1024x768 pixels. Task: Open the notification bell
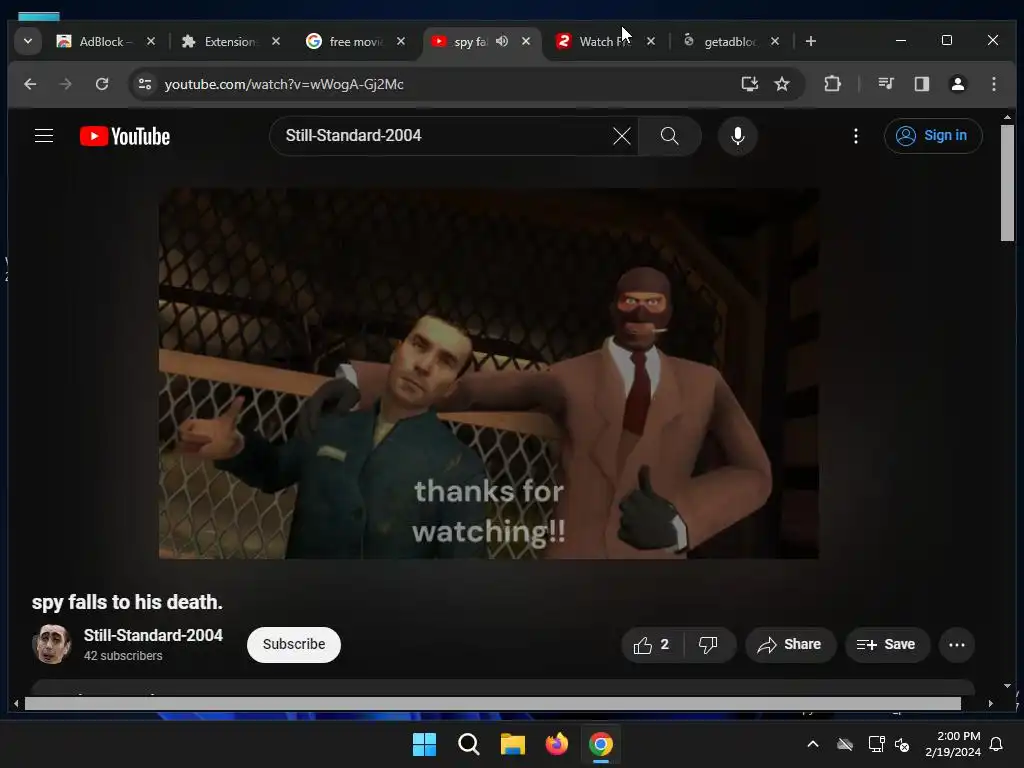[x=997, y=744]
